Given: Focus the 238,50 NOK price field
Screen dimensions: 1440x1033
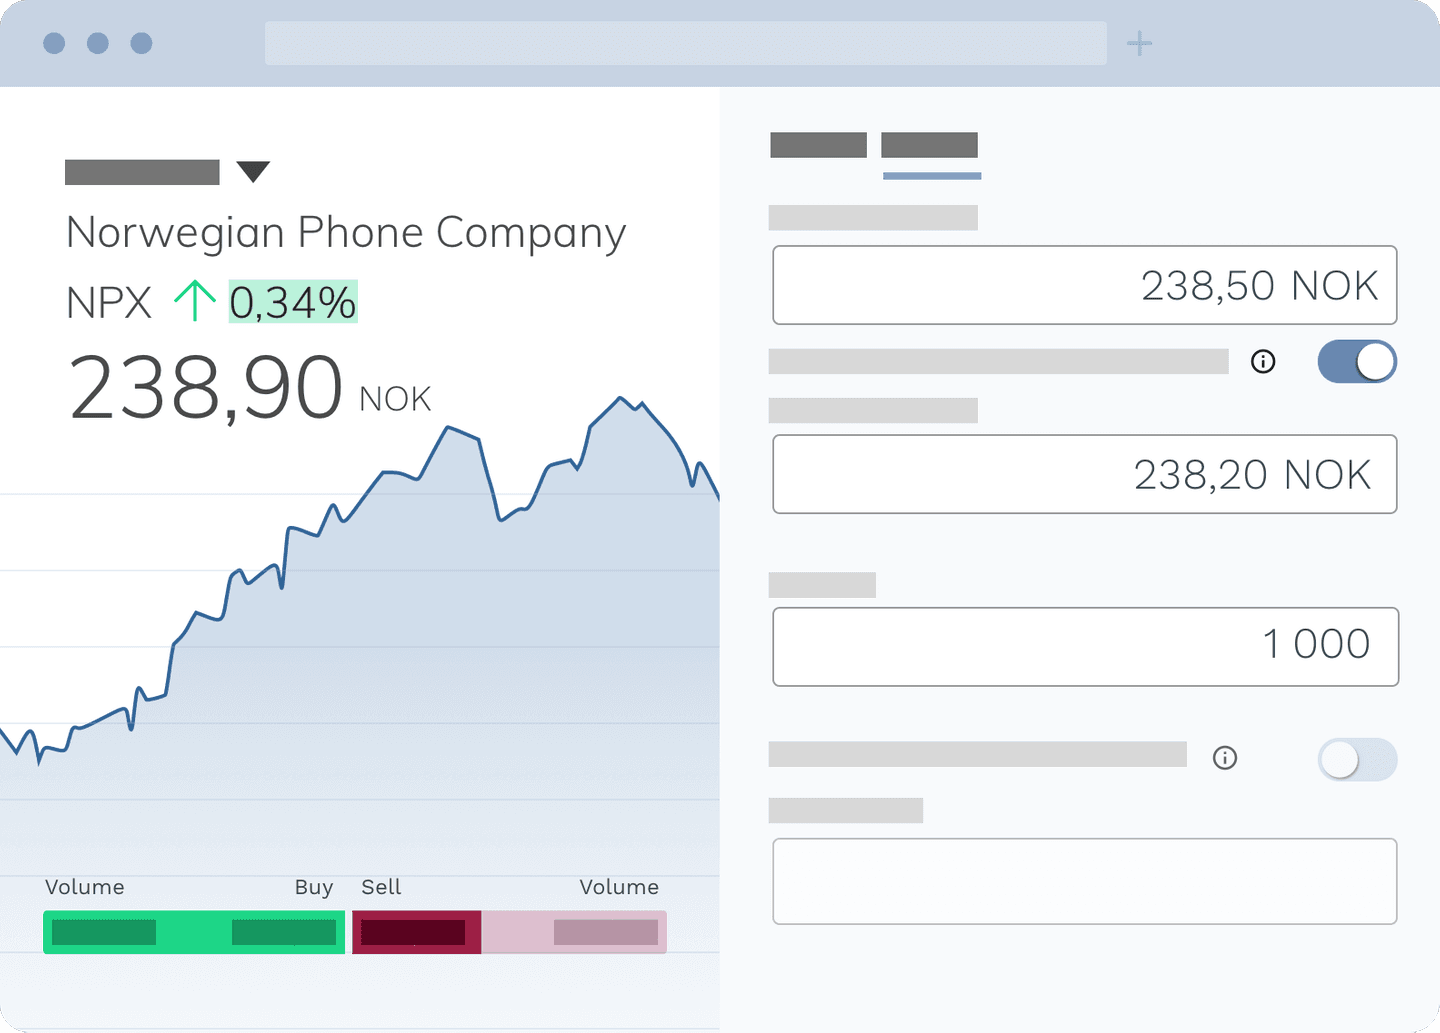Looking at the screenshot, I should pyautogui.click(x=1084, y=285).
